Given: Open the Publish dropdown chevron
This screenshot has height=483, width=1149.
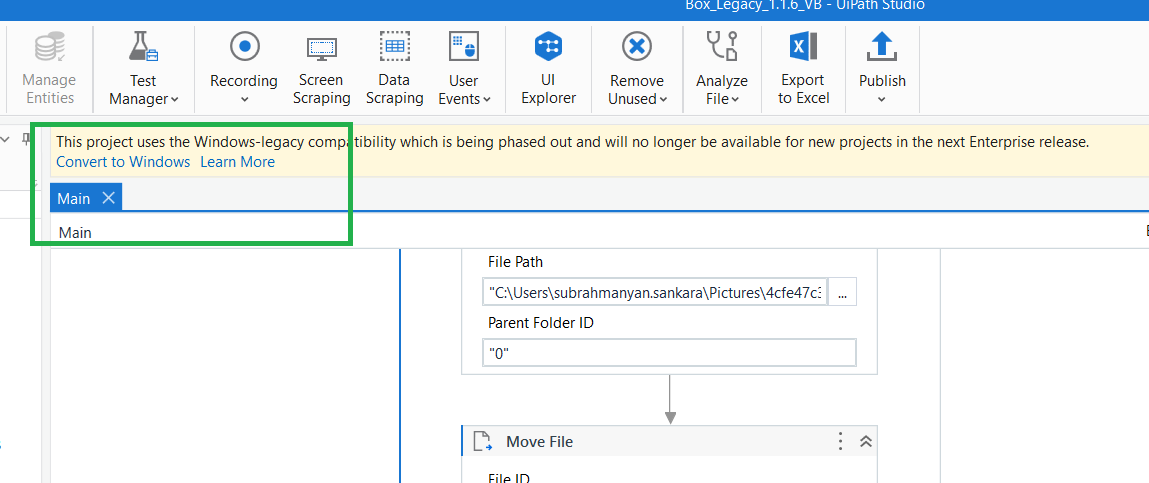Looking at the screenshot, I should [882, 99].
